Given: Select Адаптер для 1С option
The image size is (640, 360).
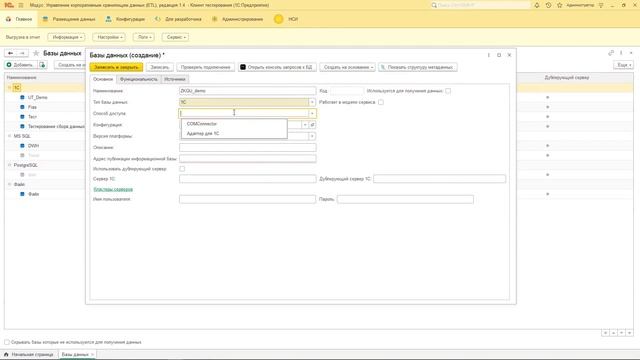Looking at the screenshot, I should (234, 133).
